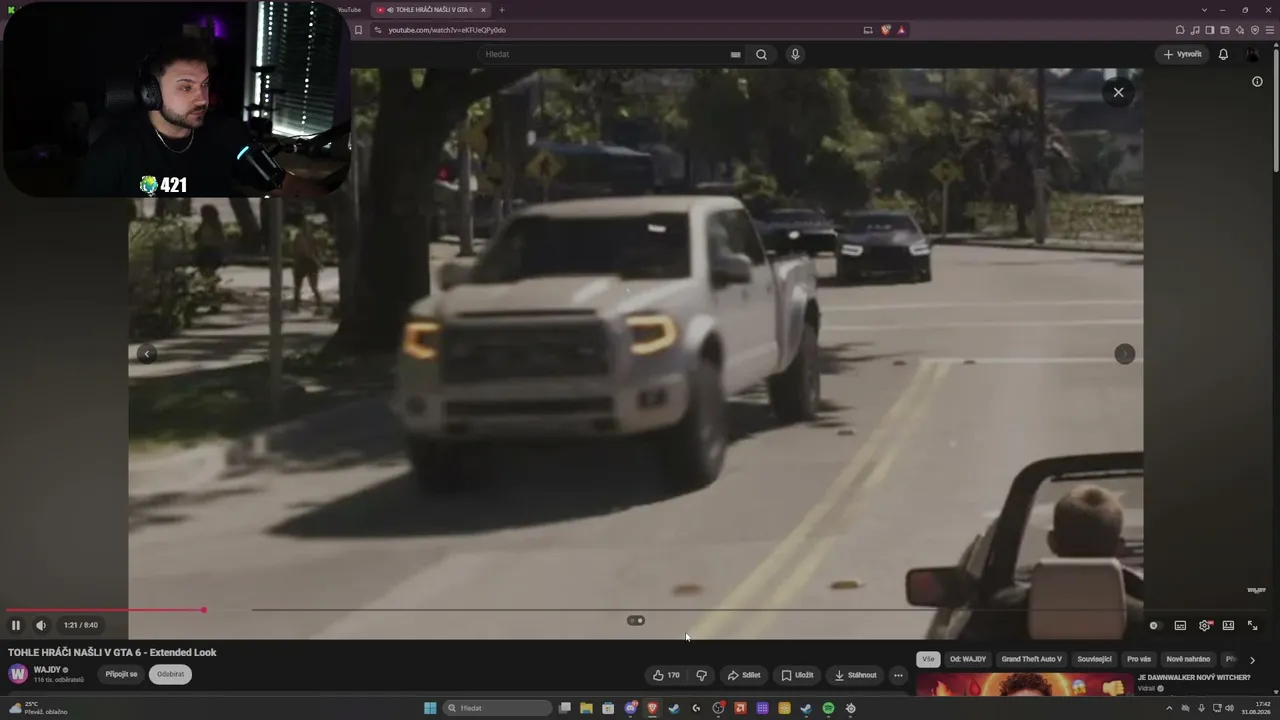The height and width of the screenshot is (720, 1280).
Task: Open Brave Rewards triangle icon
Action: 901,30
